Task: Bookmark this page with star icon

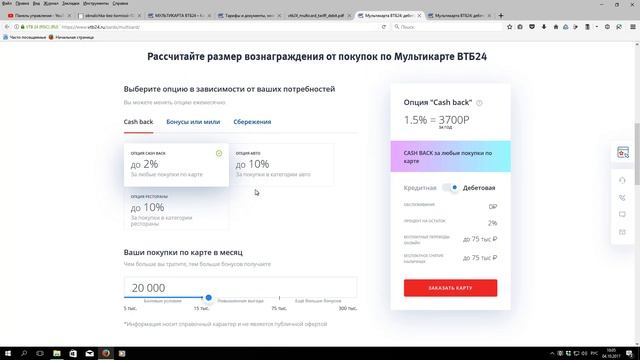Action: 509,27
